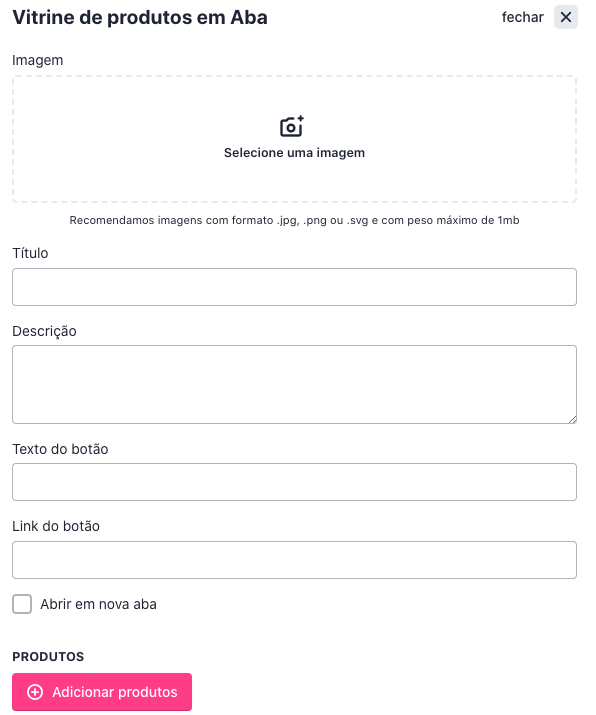This screenshot has height=715, width=596.
Task: Click the "fechar" text link
Action: pyautogui.click(x=523, y=17)
